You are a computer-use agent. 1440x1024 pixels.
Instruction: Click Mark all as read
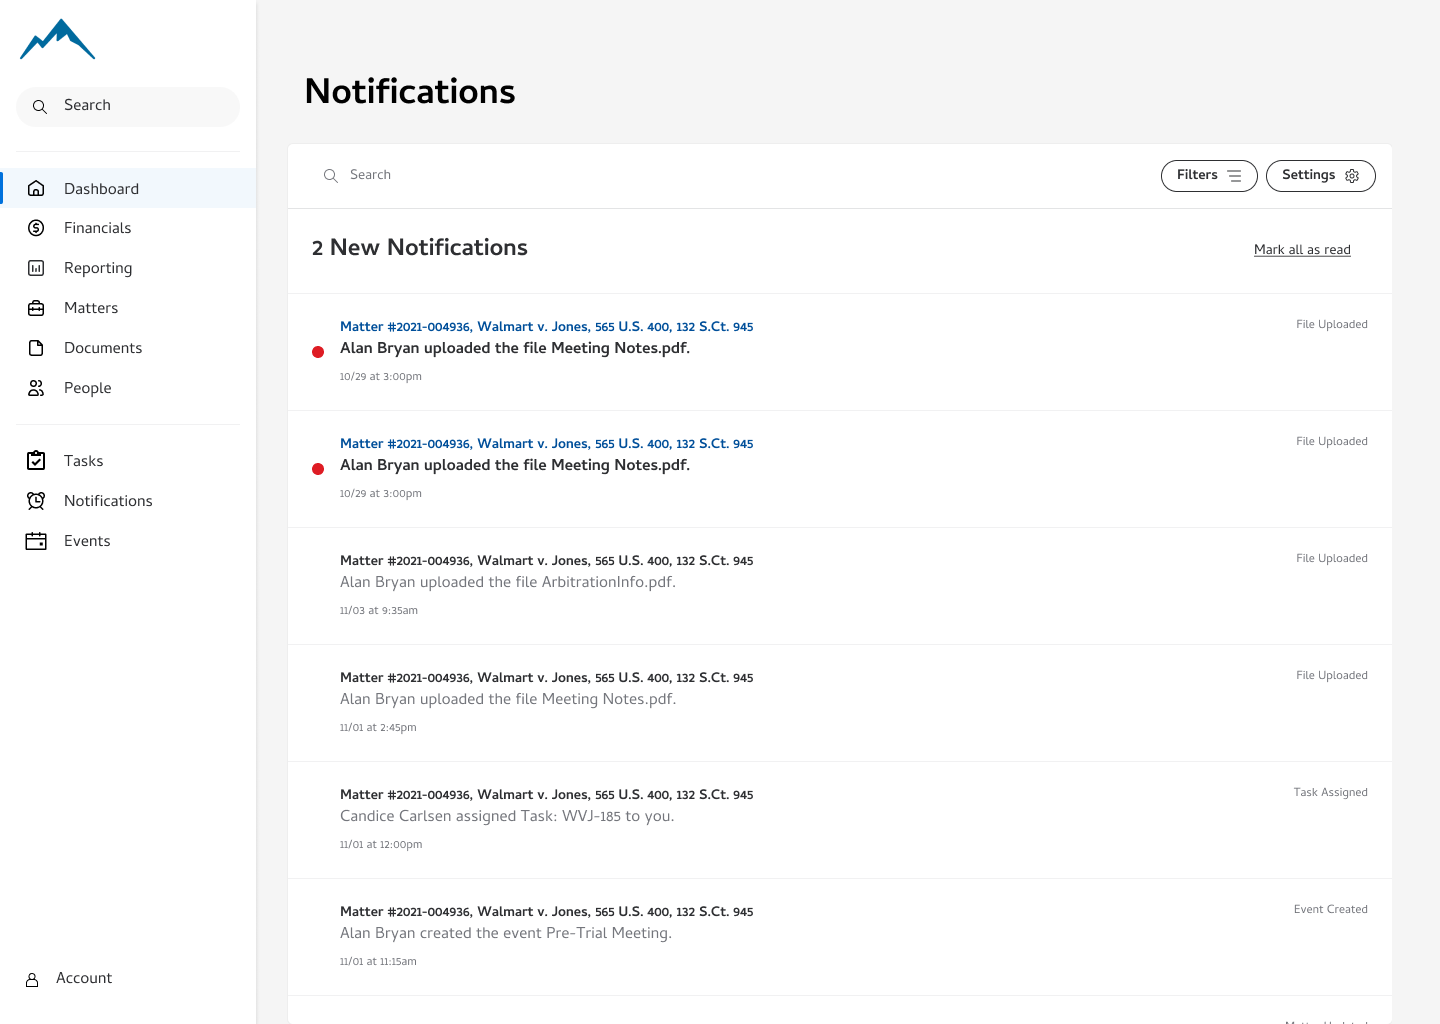(x=1302, y=249)
